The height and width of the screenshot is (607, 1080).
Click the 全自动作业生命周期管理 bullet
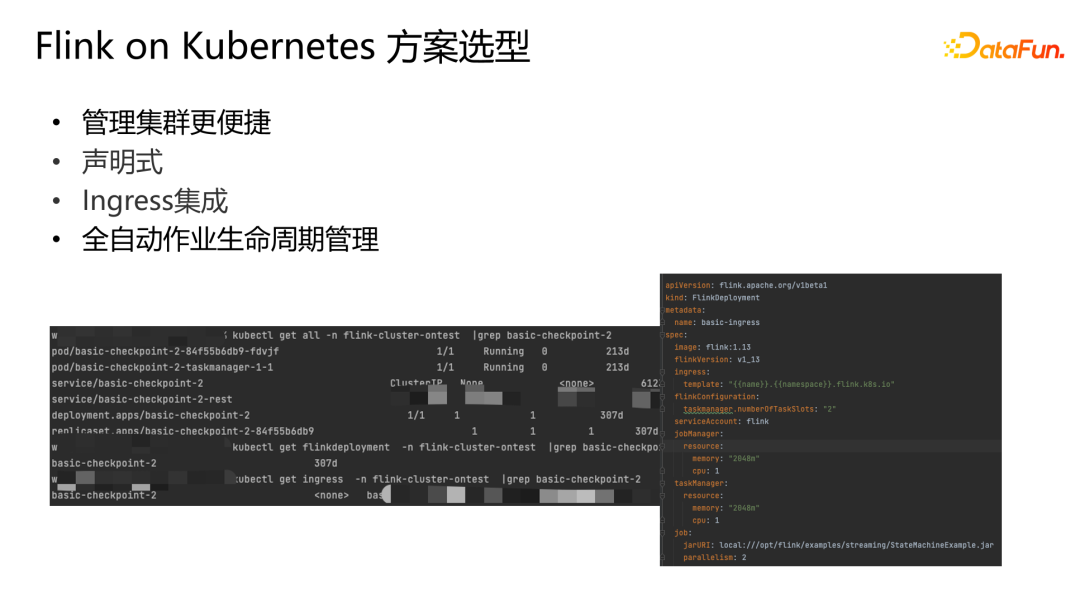[x=230, y=240]
